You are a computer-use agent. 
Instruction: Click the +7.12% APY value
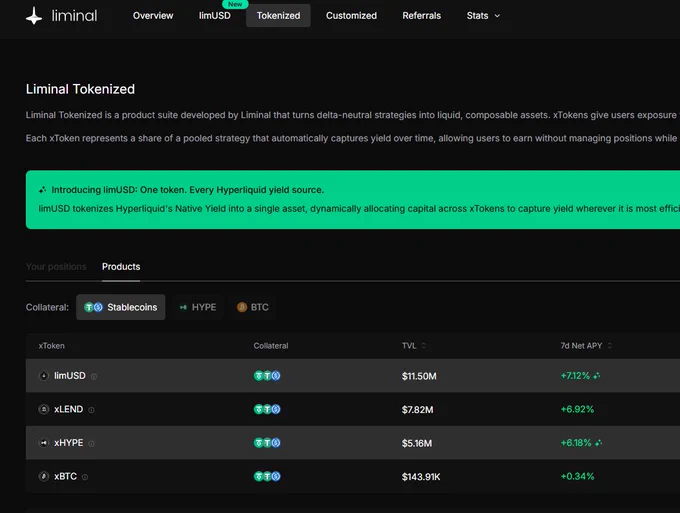(x=575, y=376)
